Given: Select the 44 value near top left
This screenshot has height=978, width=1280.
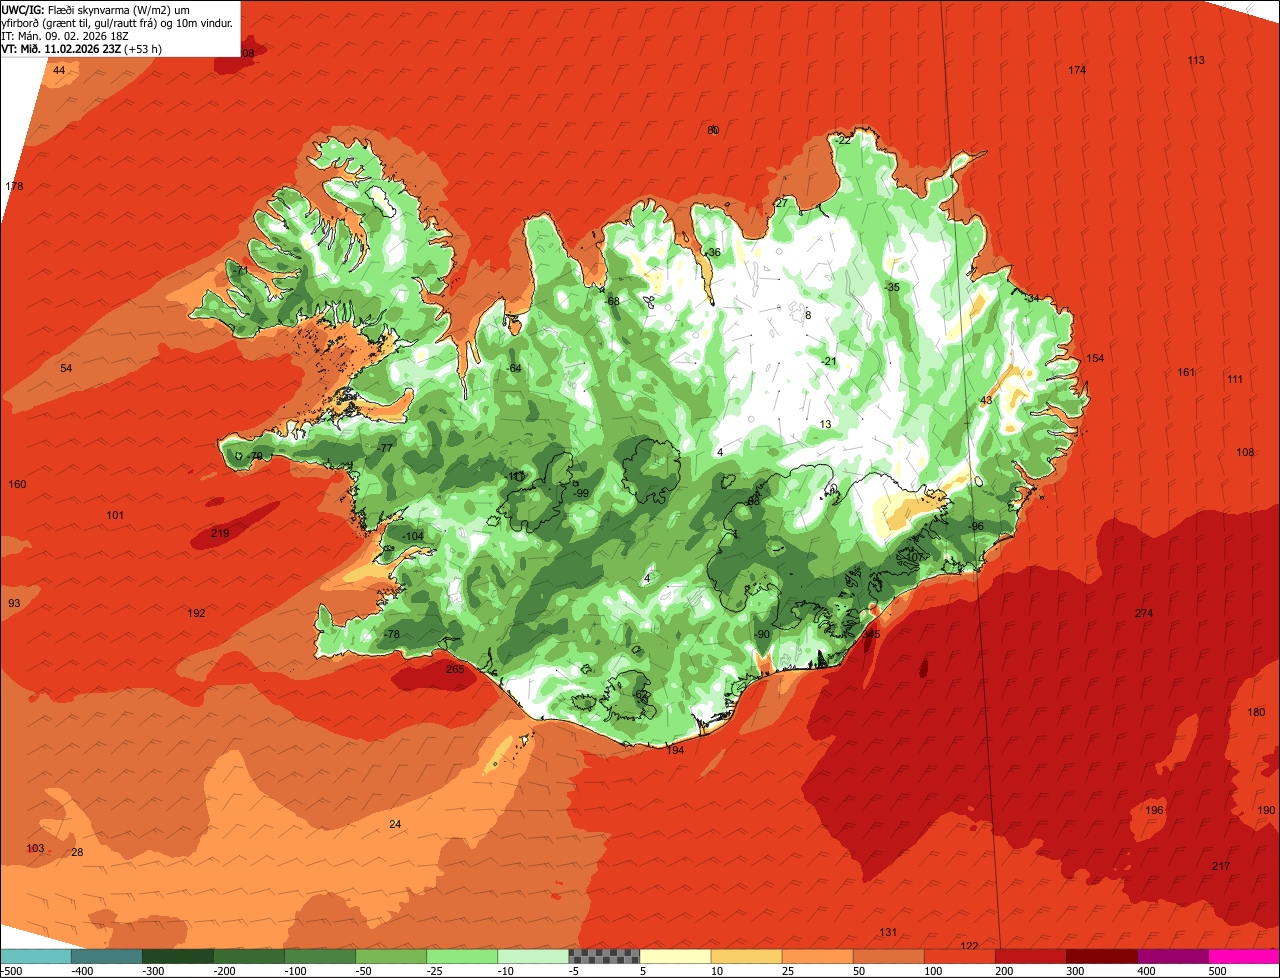Looking at the screenshot, I should (x=59, y=70).
